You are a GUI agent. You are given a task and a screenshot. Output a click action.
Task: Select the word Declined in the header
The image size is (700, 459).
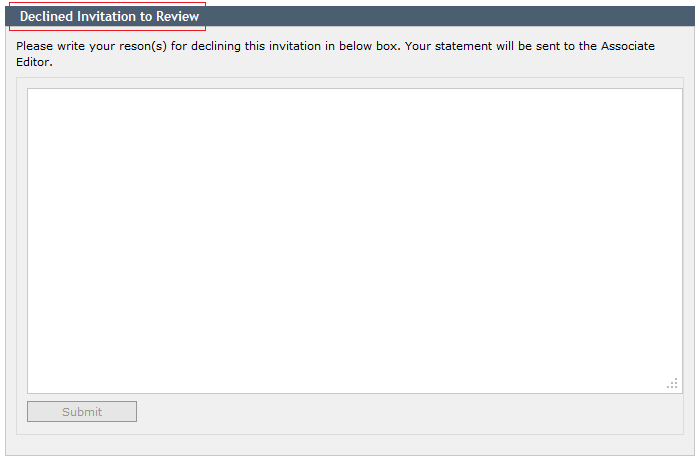coord(46,17)
